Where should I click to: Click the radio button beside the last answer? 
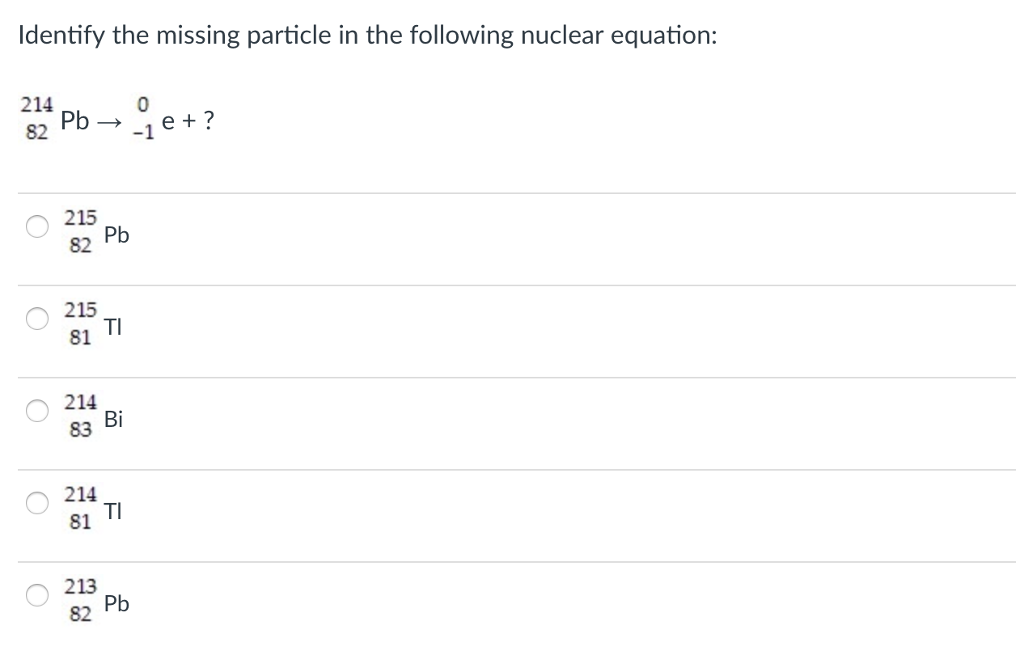(36, 595)
